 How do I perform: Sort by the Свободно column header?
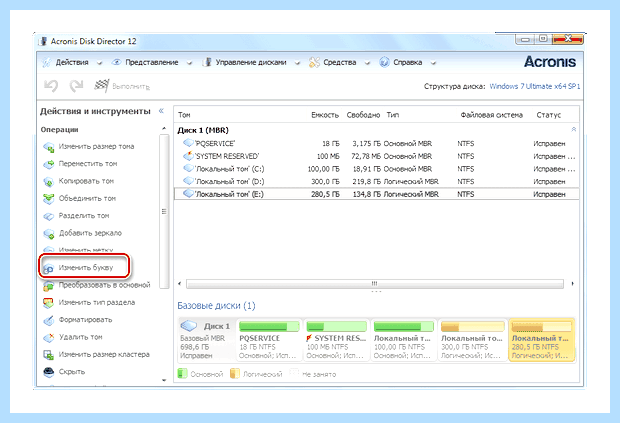pos(363,115)
